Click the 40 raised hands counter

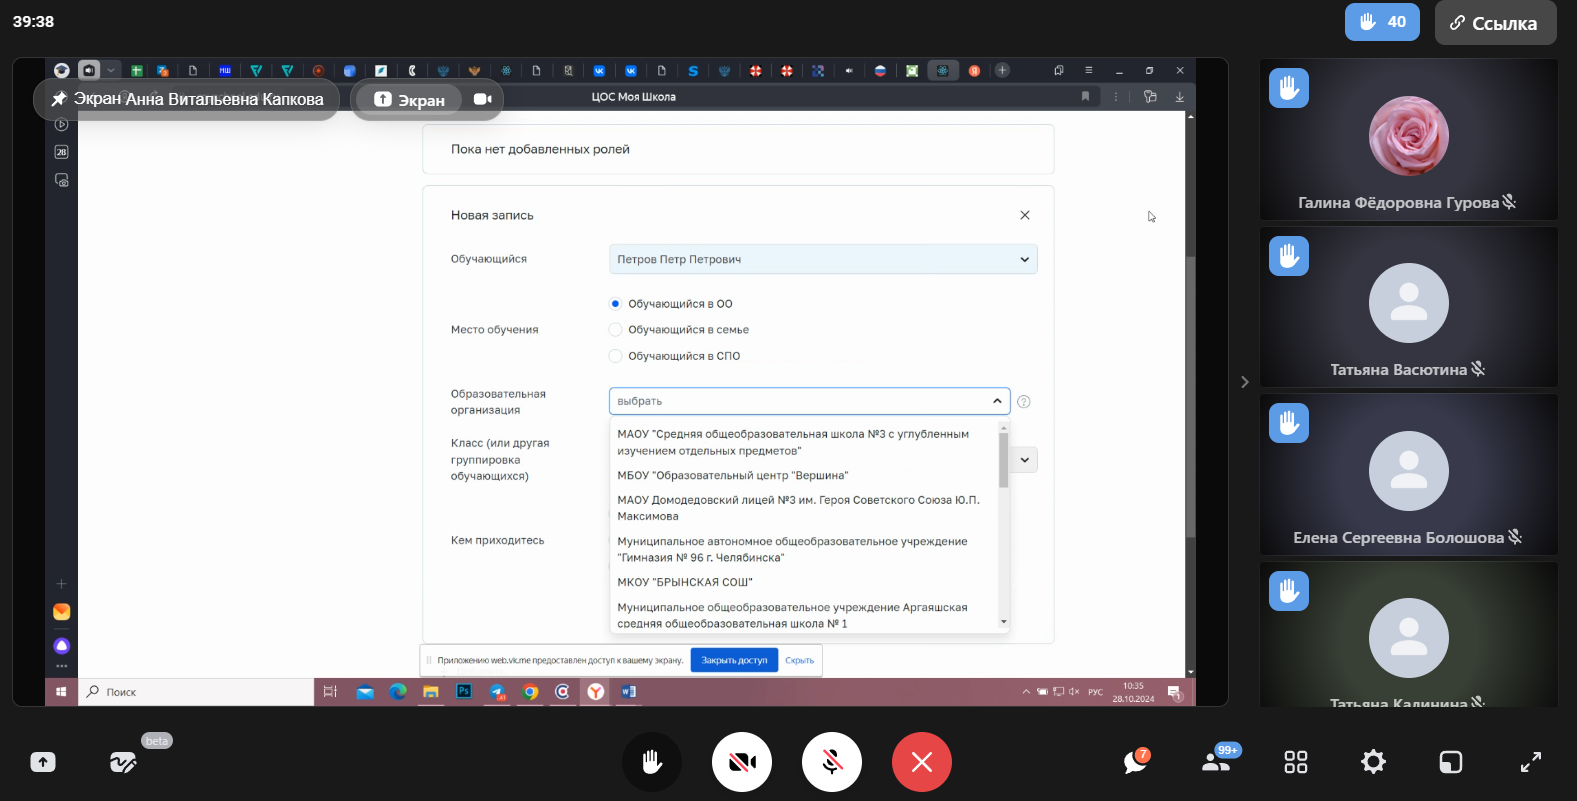point(1381,22)
